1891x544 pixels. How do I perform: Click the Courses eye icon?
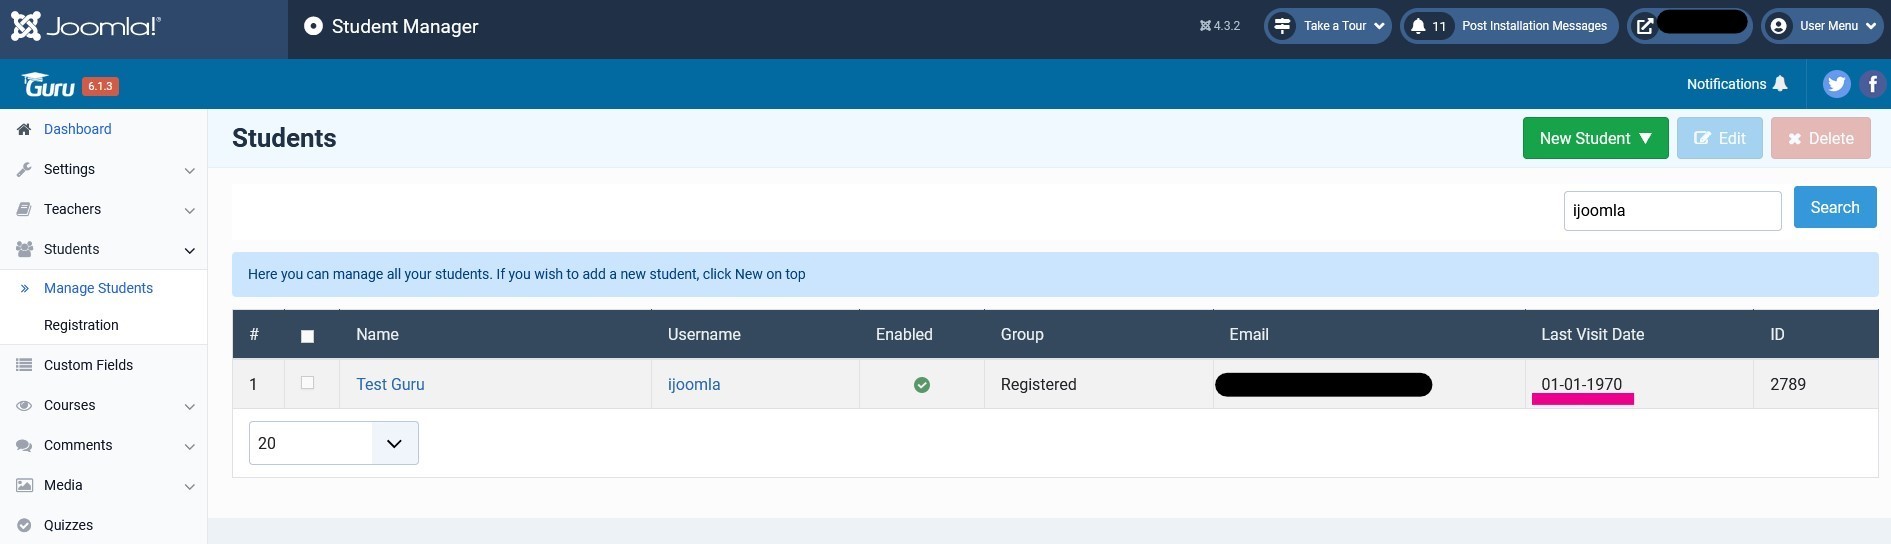(24, 405)
